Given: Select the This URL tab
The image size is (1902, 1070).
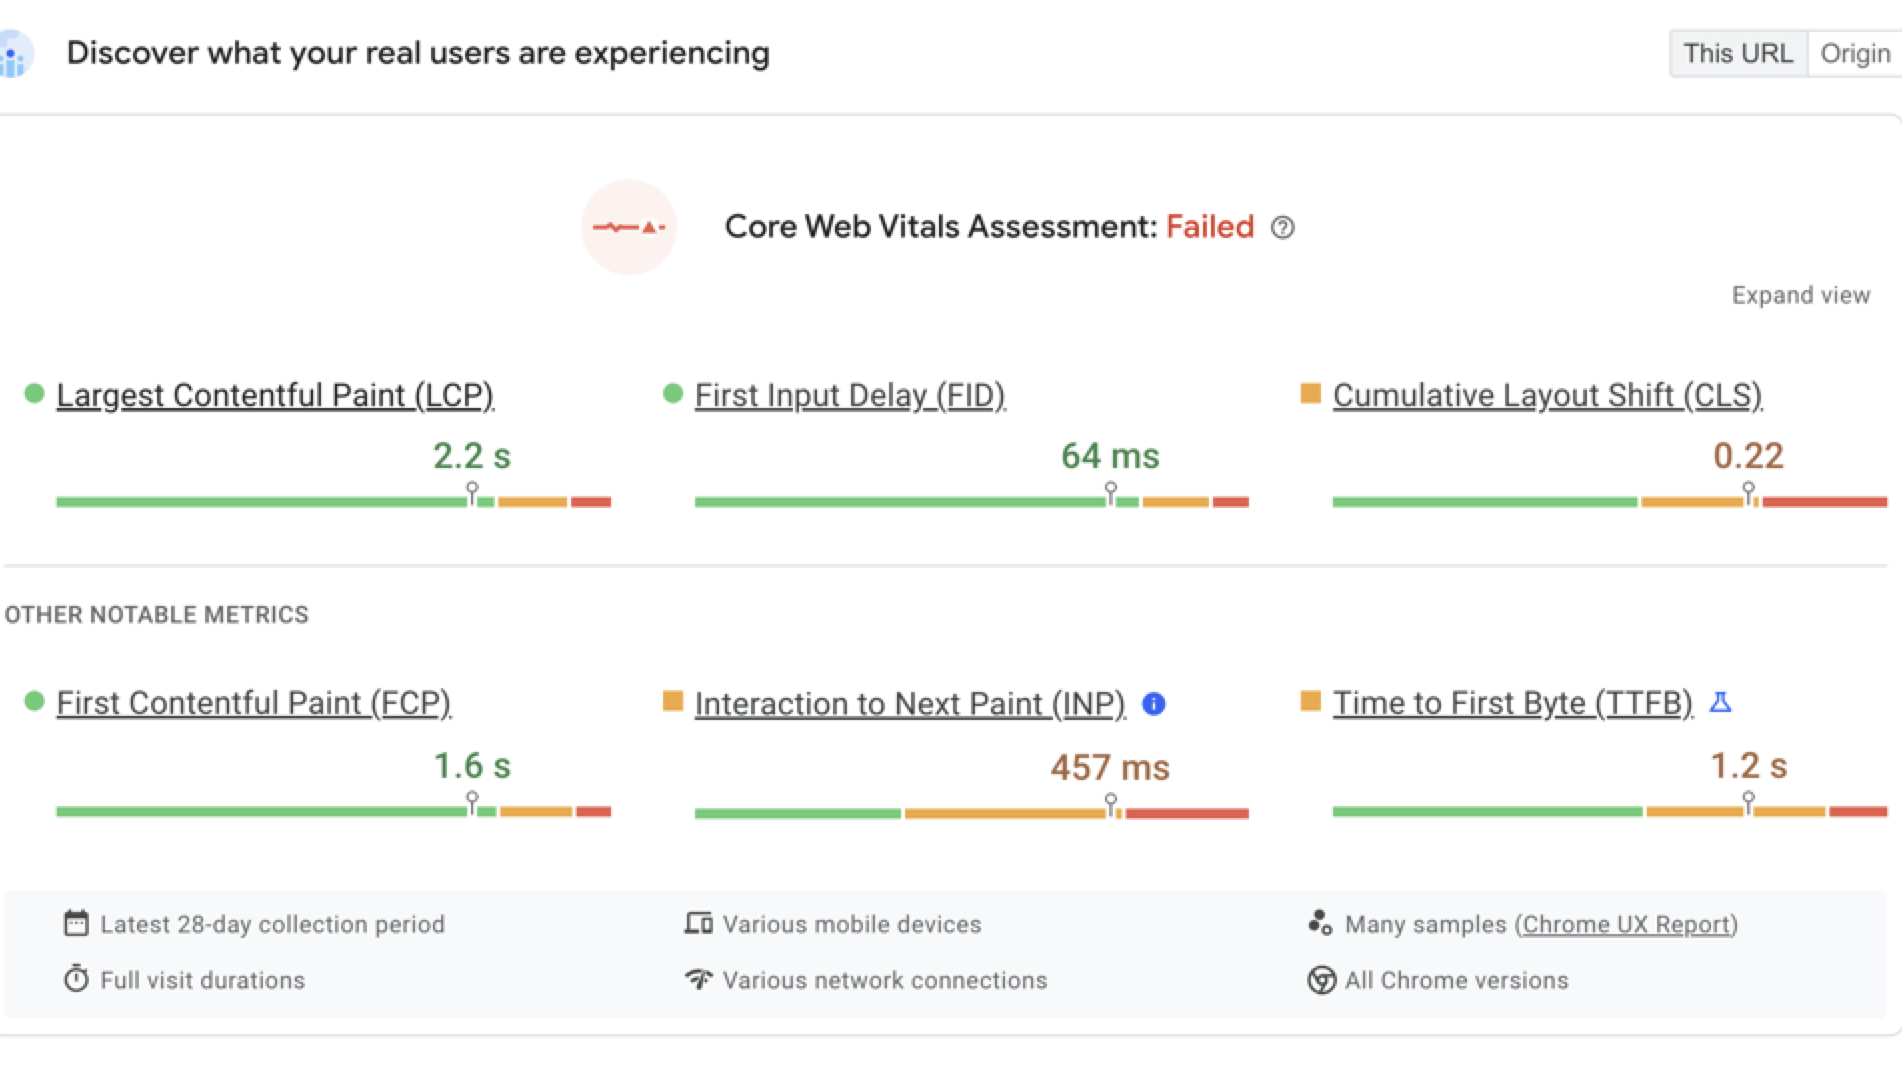Looking at the screenshot, I should pos(1737,53).
